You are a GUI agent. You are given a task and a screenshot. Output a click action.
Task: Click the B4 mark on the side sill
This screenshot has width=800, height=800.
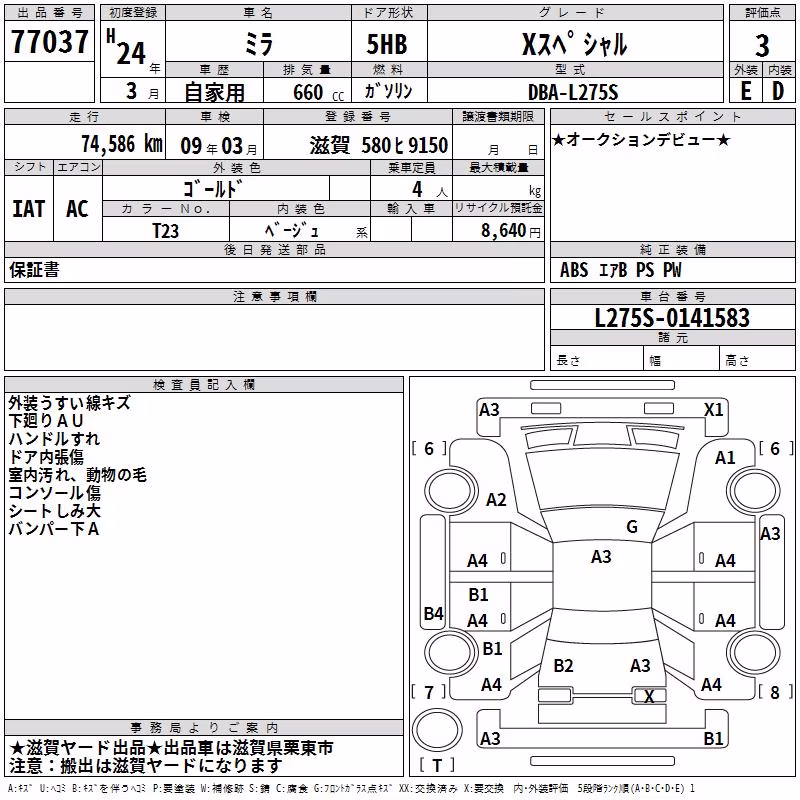[x=434, y=613]
